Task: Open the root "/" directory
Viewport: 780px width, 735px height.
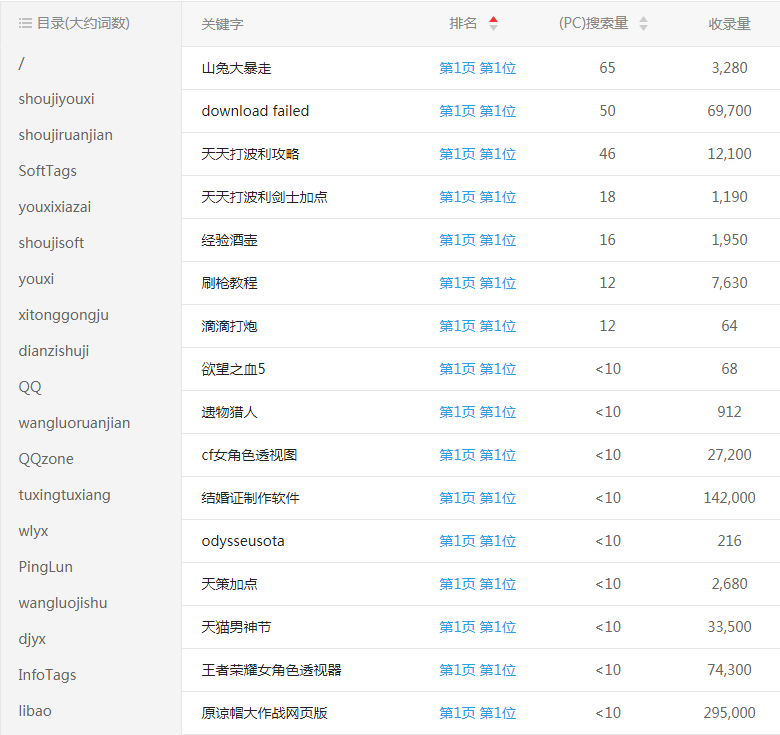Action: 21,63
